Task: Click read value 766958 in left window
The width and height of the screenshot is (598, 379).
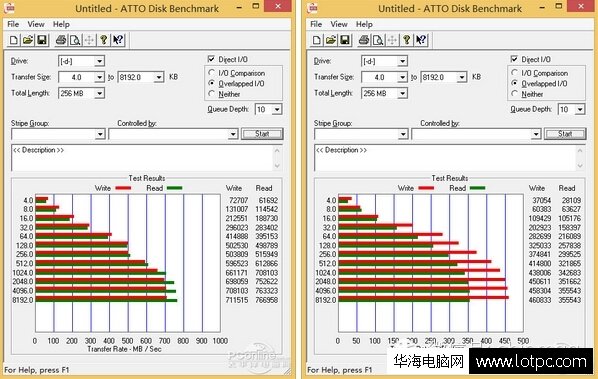Action: tap(267, 300)
